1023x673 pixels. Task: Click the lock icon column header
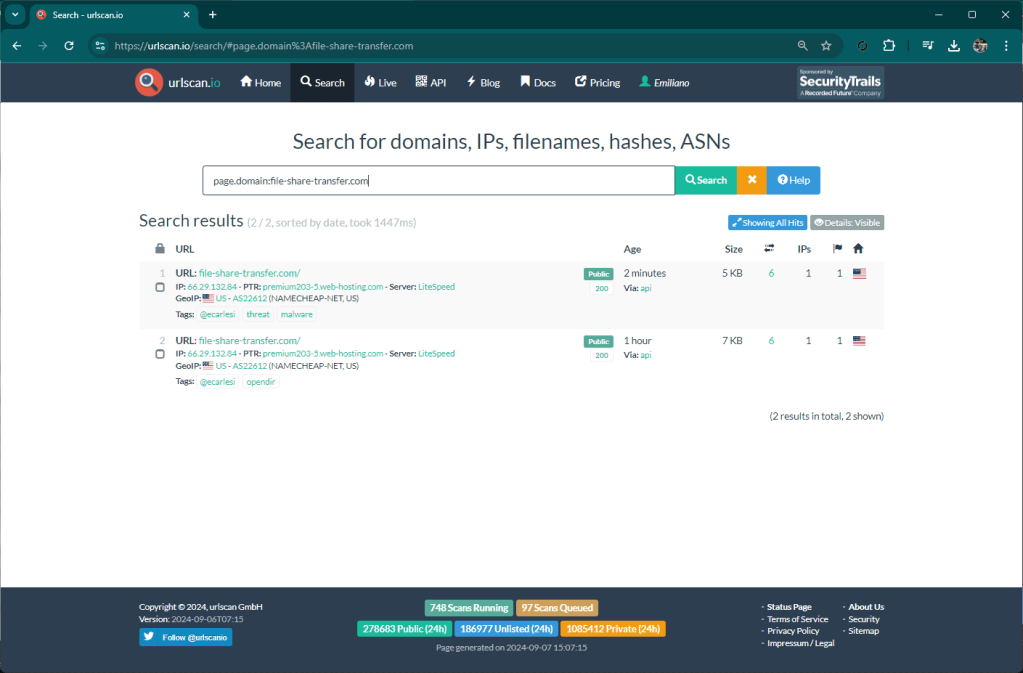click(x=160, y=249)
